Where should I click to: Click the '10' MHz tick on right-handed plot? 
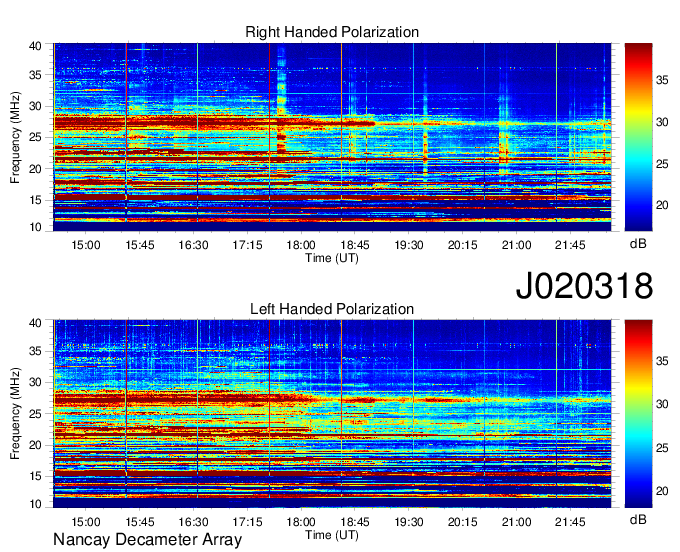click(x=36, y=227)
